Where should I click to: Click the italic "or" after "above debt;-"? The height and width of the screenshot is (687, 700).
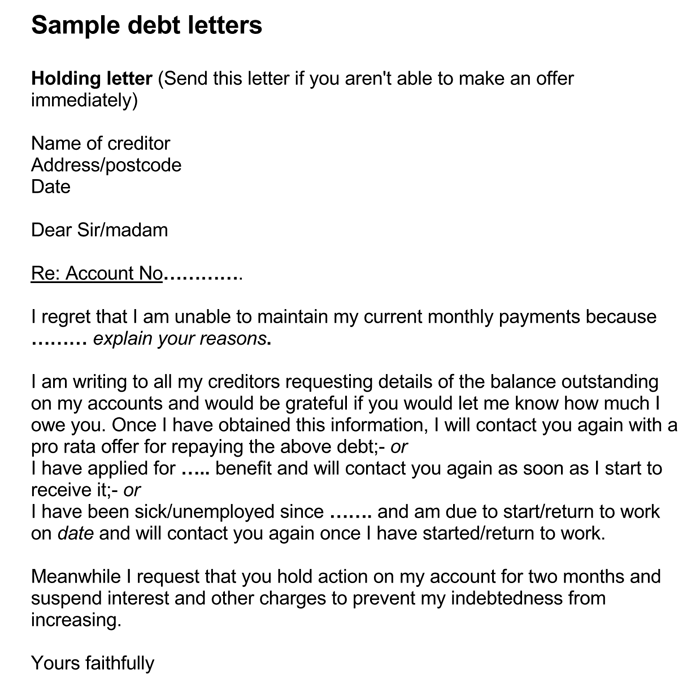coord(399,447)
